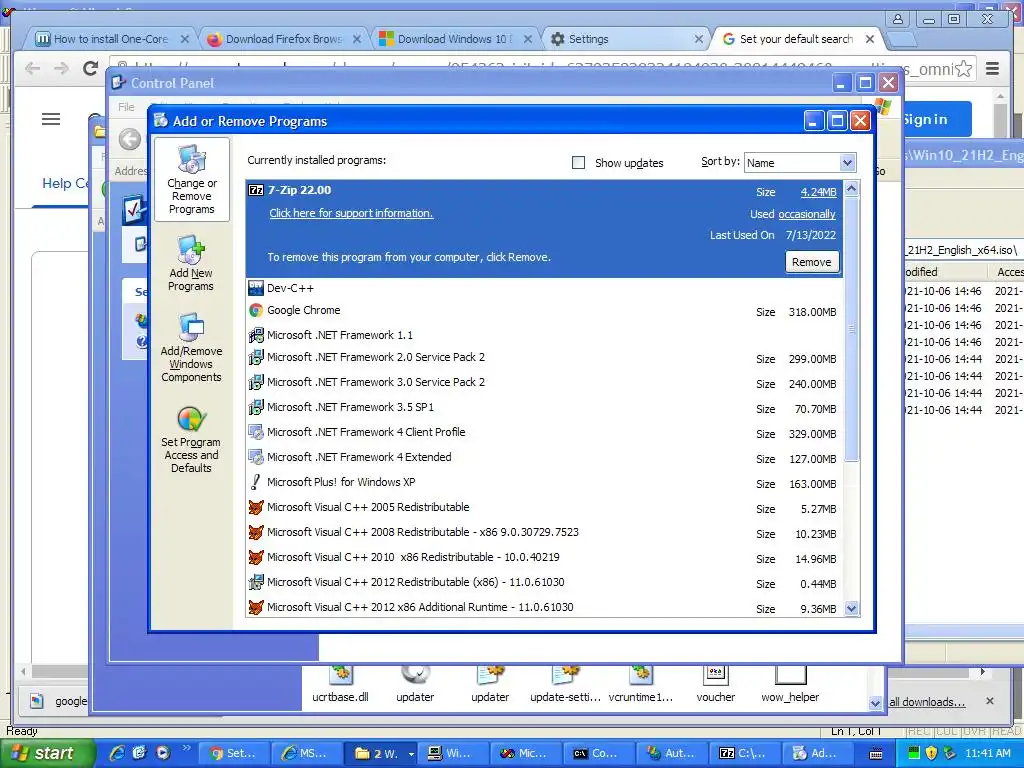Switch to the Download Firefox Browser tab
This screenshot has width=1024, height=768.
(x=285, y=39)
